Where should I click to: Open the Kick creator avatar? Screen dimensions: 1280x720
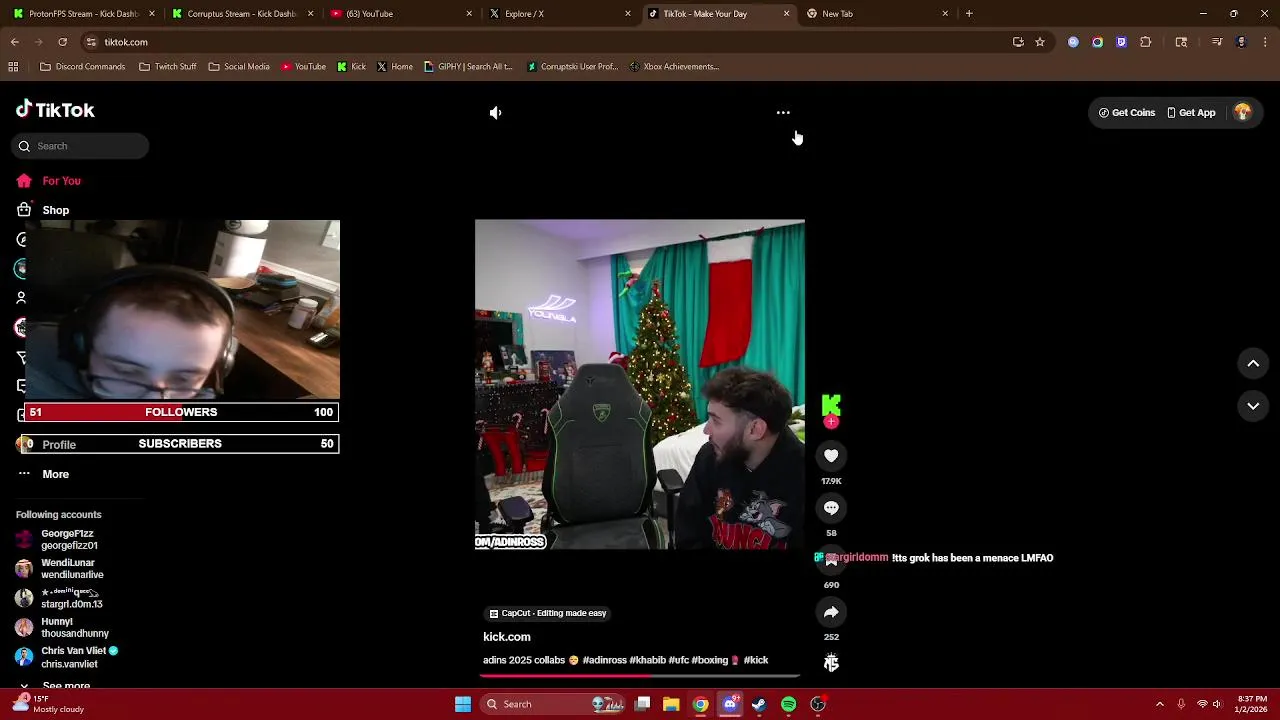[831, 405]
